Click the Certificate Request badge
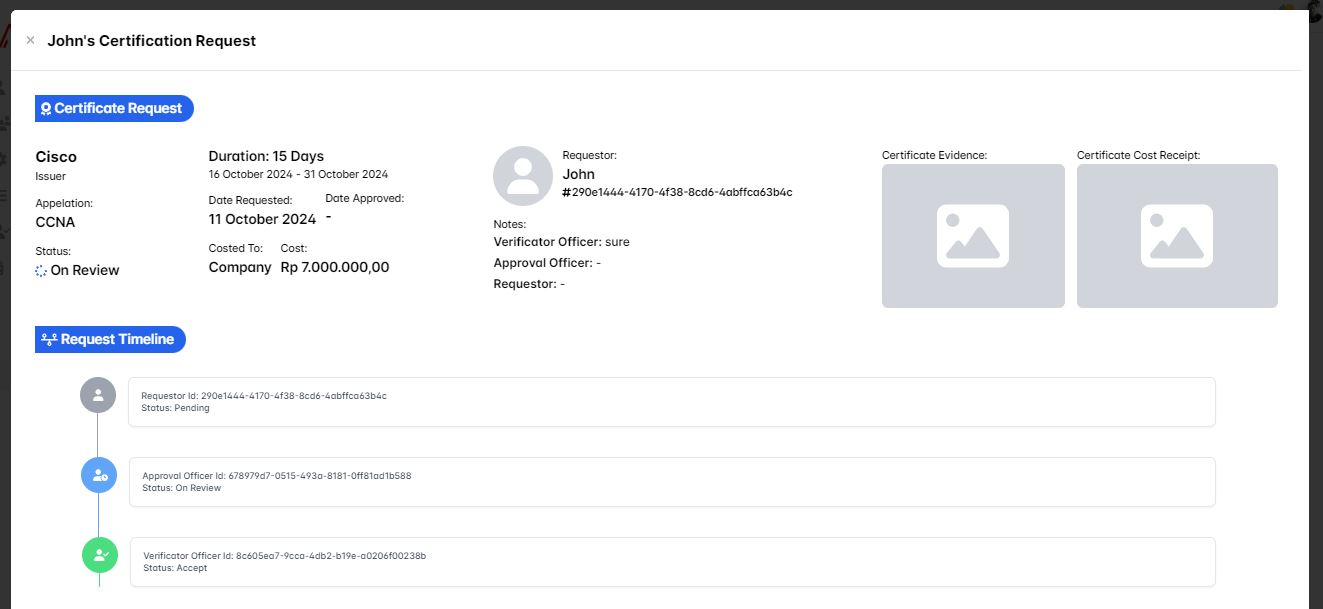The width and height of the screenshot is (1323, 609). [114, 108]
